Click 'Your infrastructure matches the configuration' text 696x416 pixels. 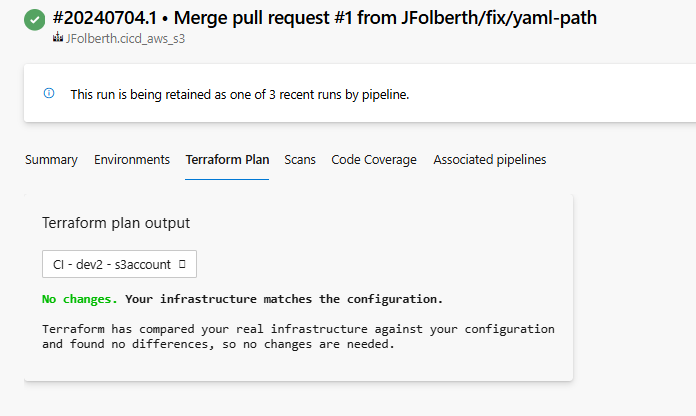[x=284, y=299]
